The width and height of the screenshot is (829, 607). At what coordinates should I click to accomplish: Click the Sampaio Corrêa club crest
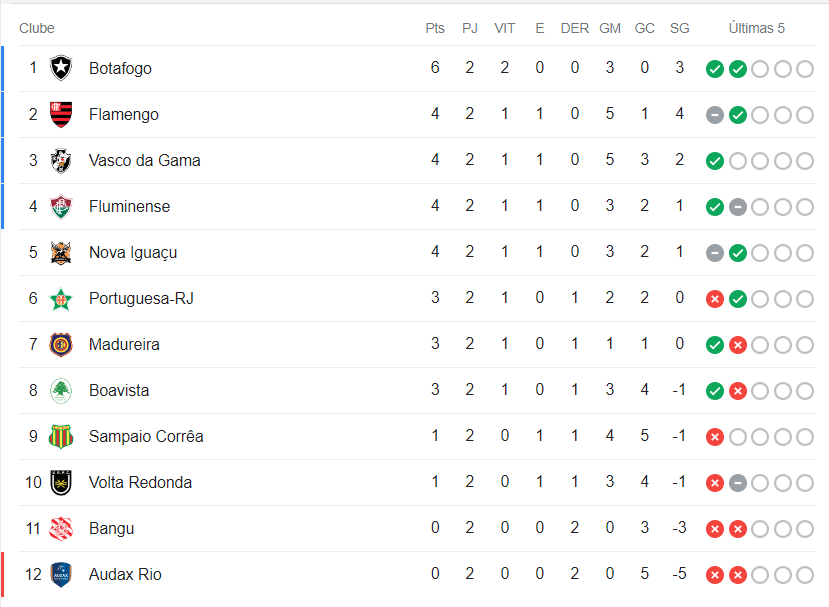[61, 436]
